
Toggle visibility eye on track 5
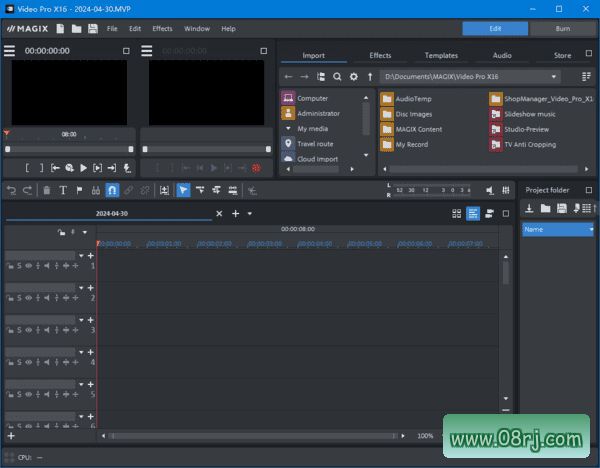pyautogui.click(x=28, y=394)
